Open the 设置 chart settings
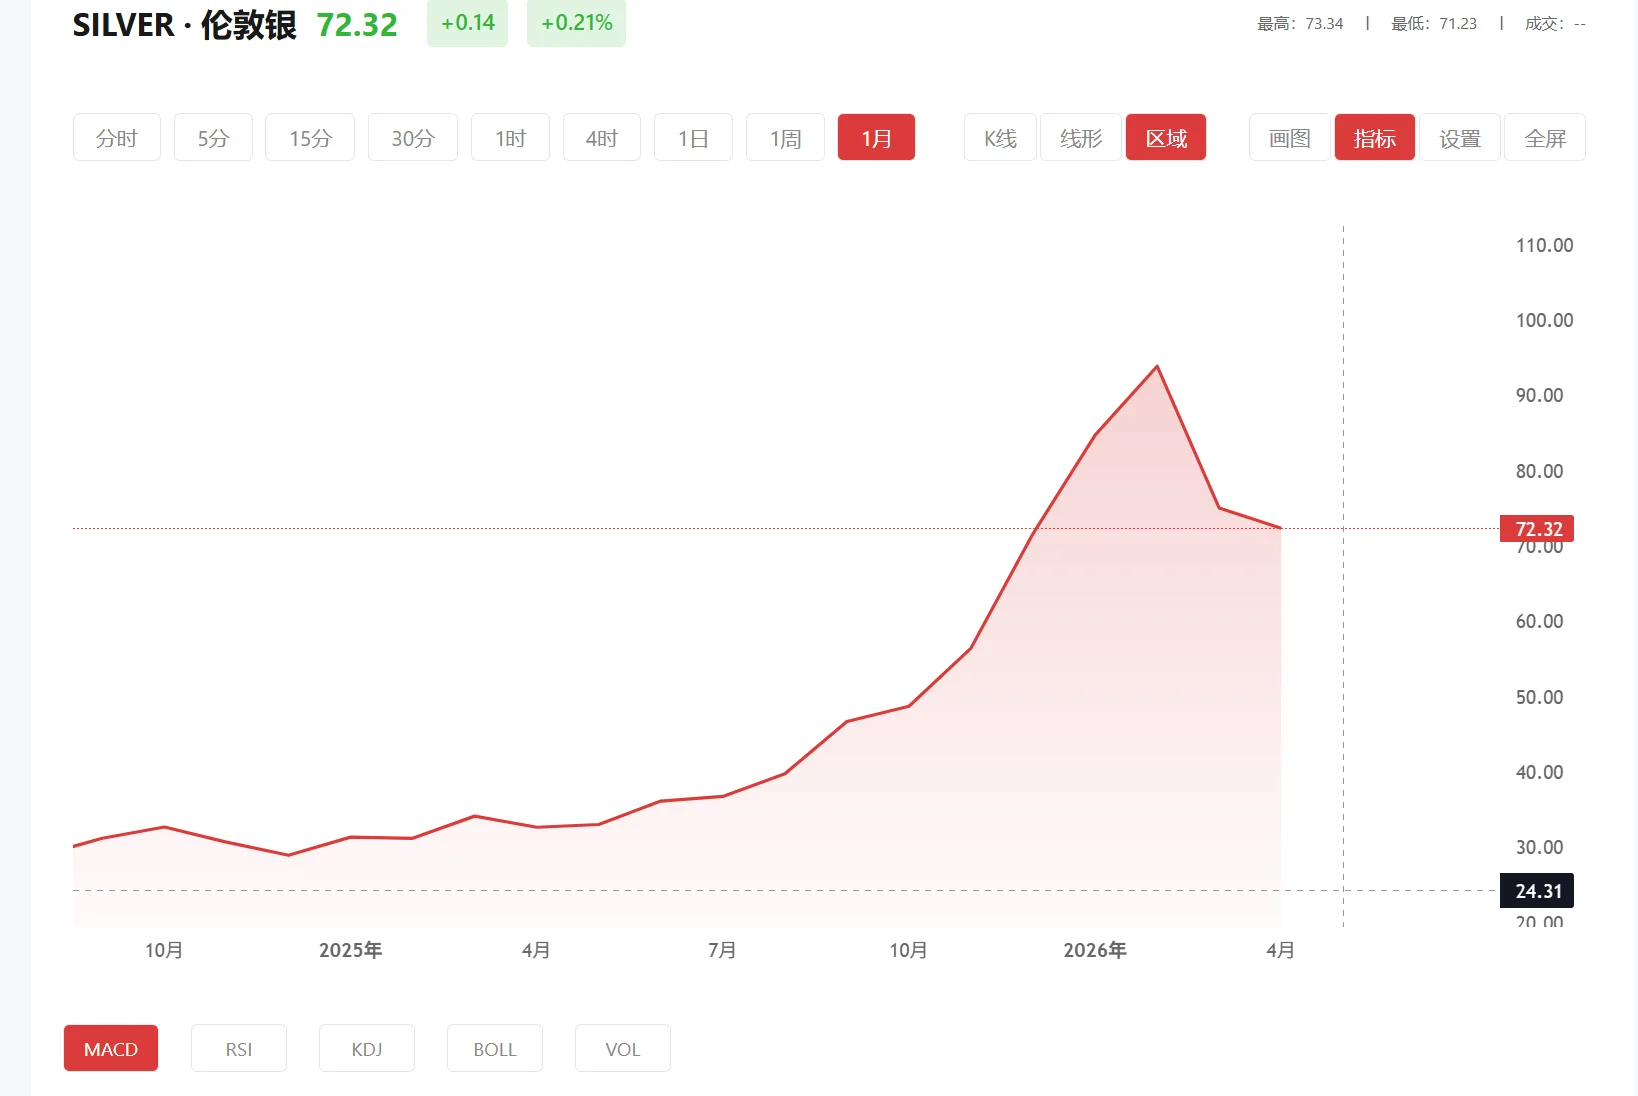The image size is (1638, 1096). 1459,137
